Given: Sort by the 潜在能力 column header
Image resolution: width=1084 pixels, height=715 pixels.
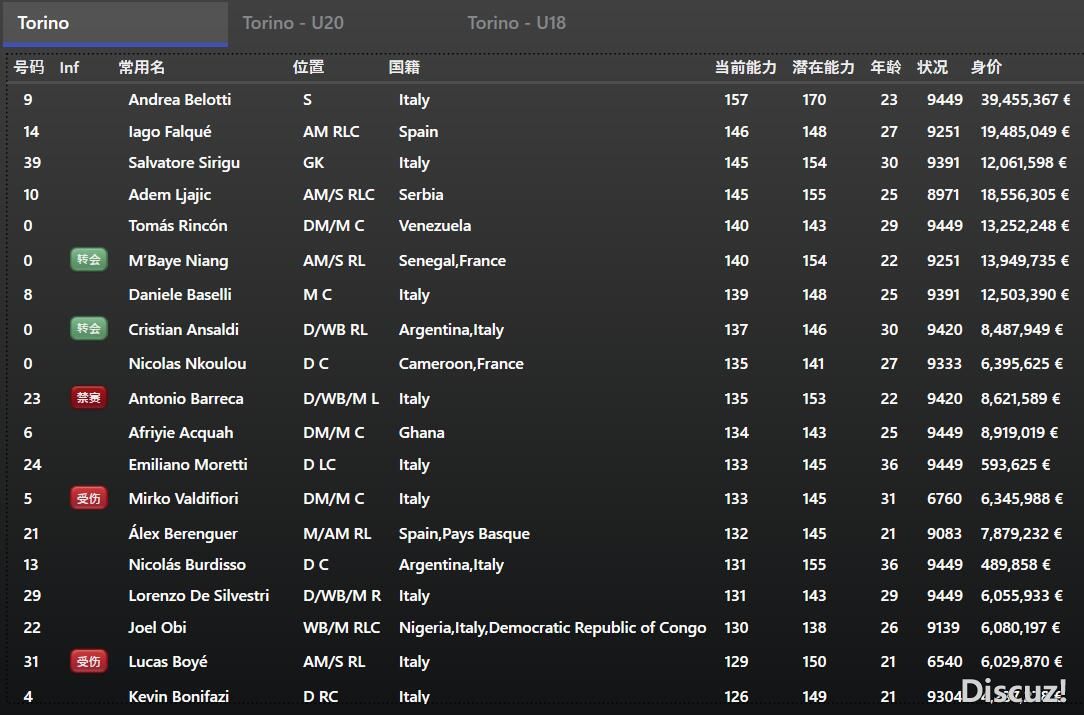Looking at the screenshot, I should (x=823, y=67).
